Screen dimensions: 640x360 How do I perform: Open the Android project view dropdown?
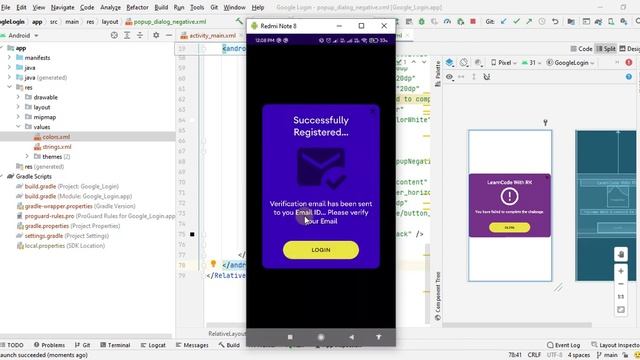click(24, 36)
